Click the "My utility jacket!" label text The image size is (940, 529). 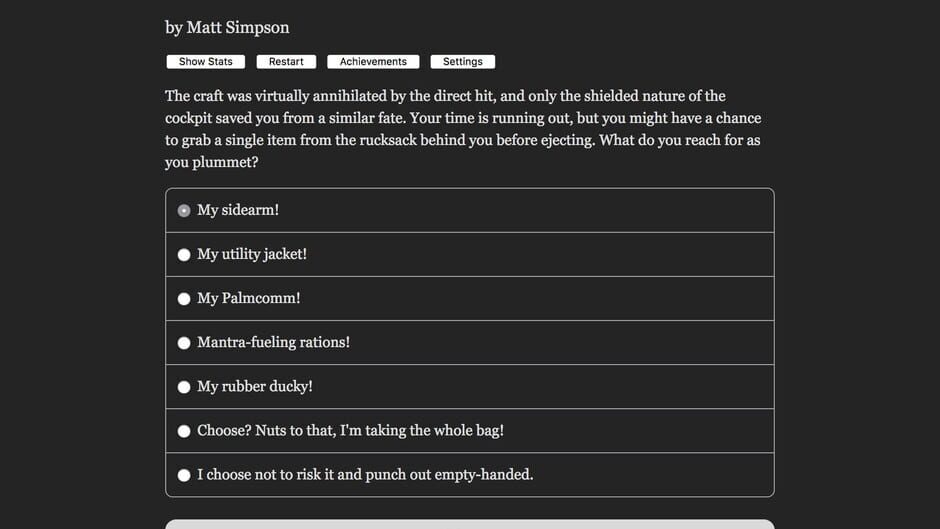coord(252,254)
